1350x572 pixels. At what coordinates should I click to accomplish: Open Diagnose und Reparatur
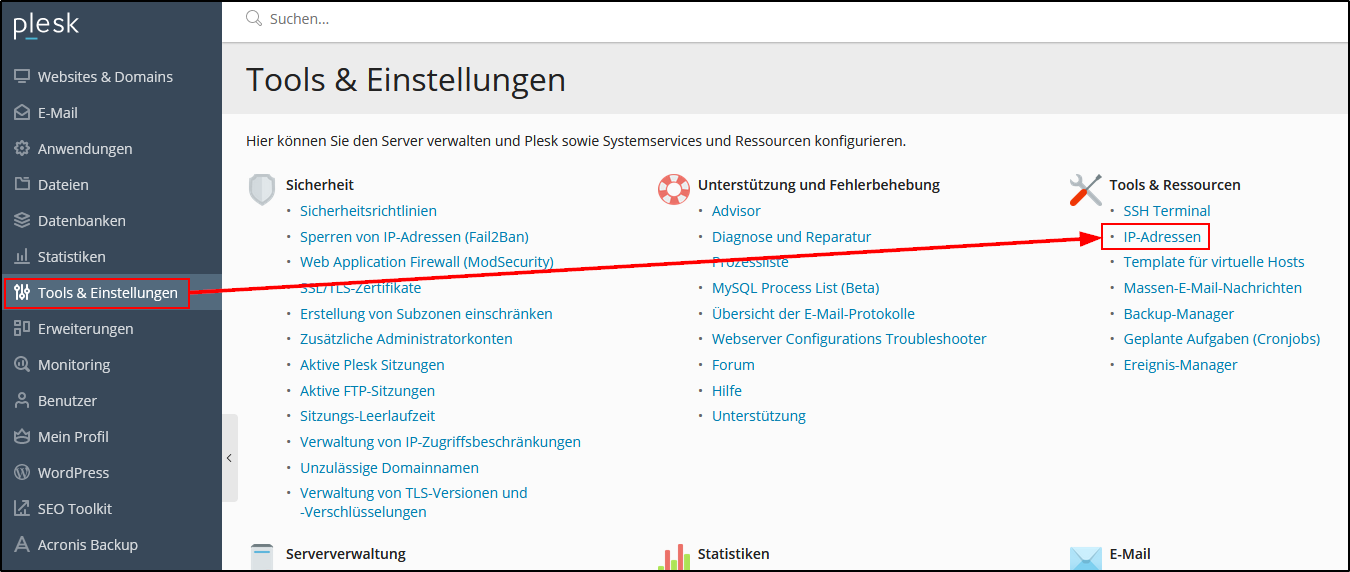click(x=791, y=237)
